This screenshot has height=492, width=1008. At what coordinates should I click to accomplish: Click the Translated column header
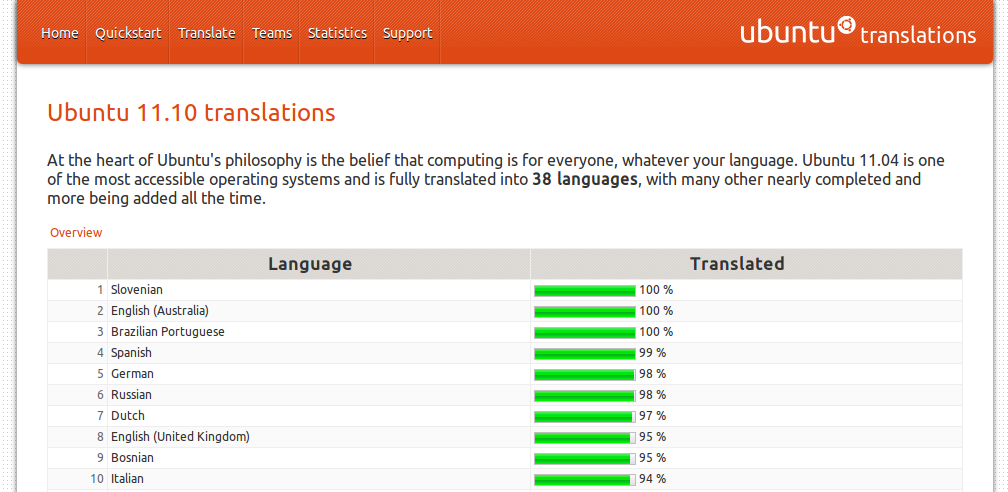(x=746, y=264)
